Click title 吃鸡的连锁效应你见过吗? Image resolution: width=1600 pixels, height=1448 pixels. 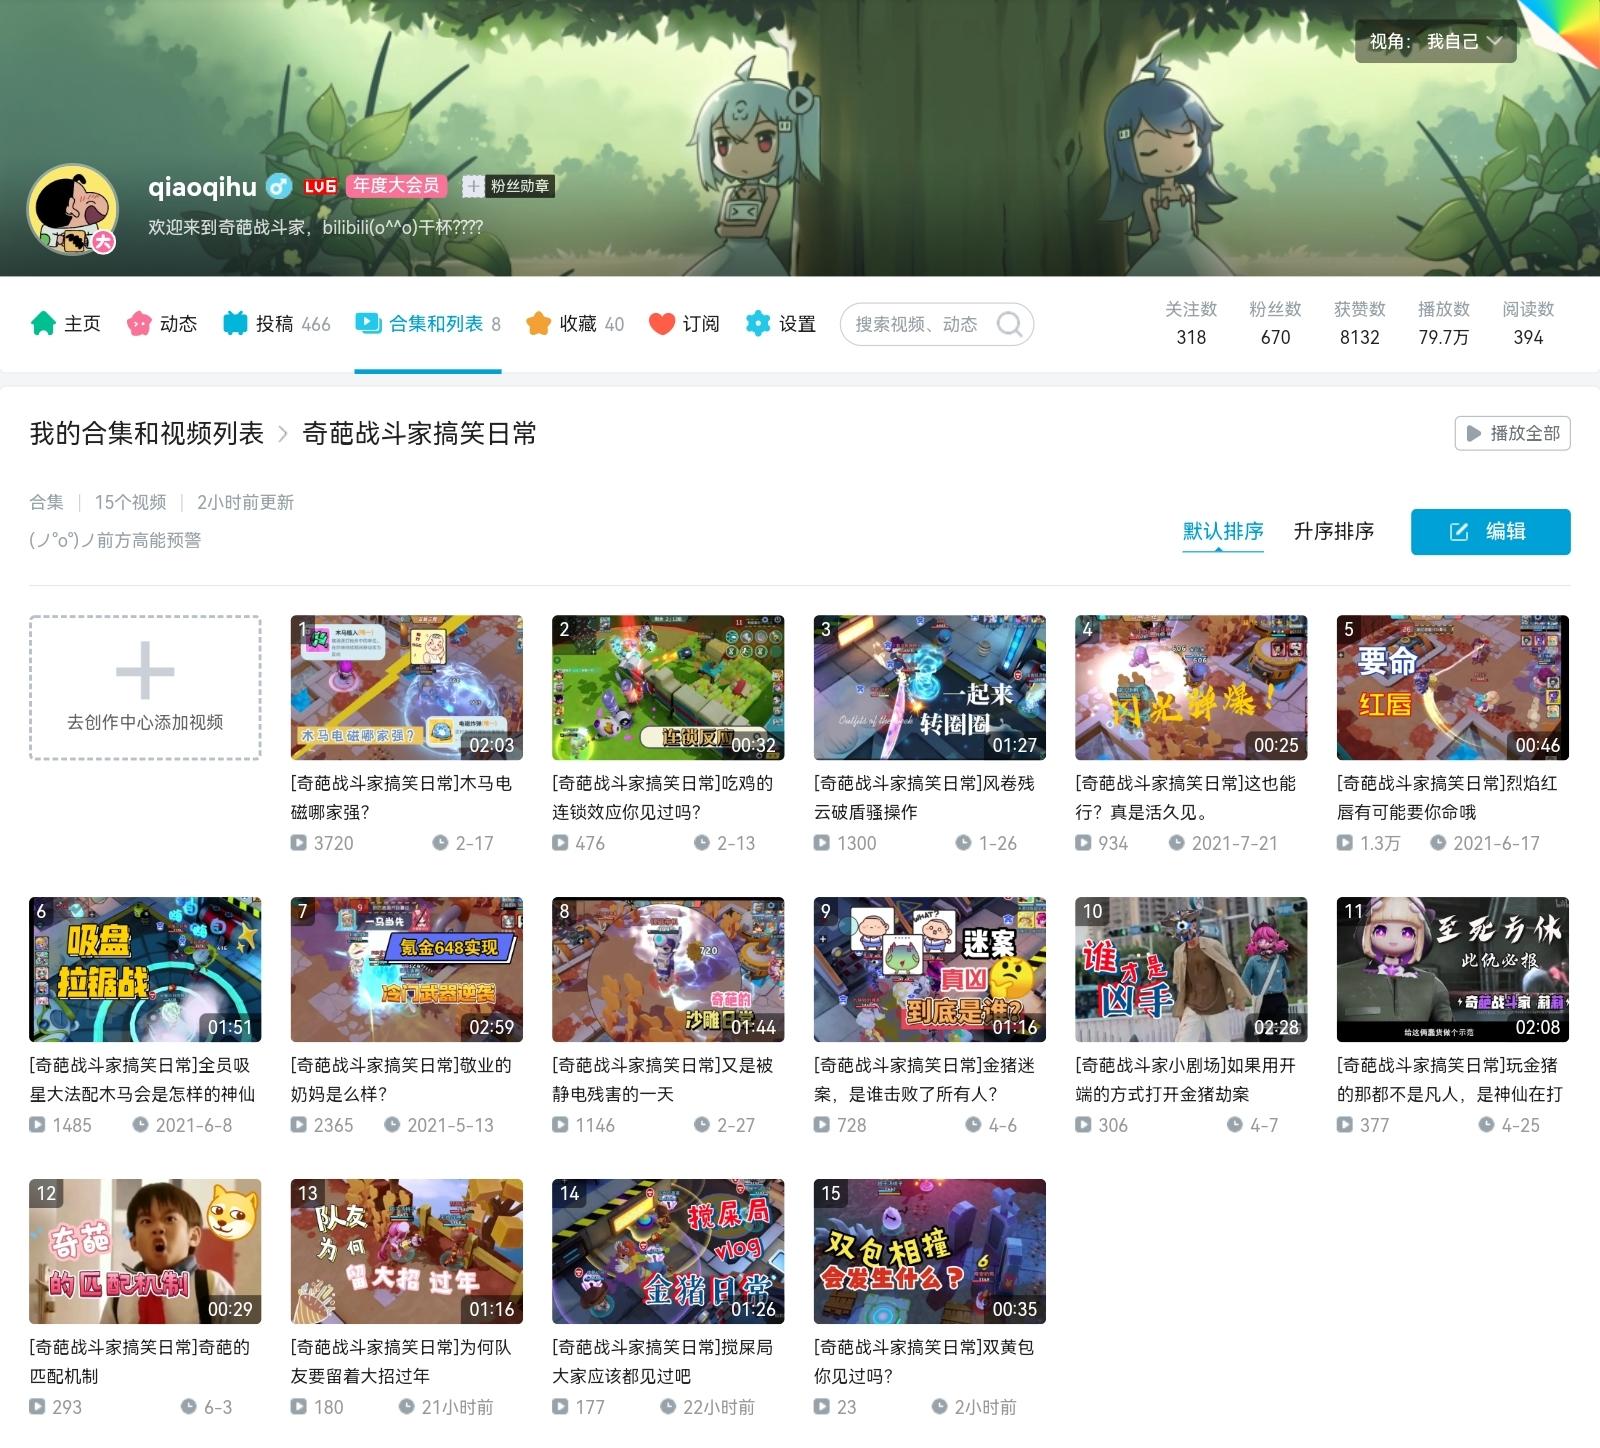click(x=663, y=797)
